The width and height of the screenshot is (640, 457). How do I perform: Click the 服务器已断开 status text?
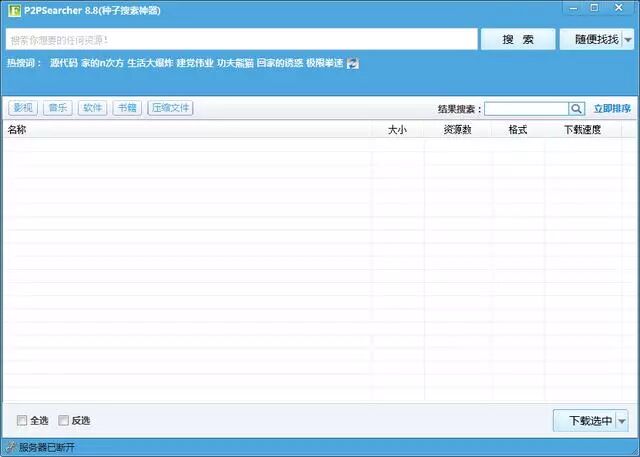click(x=47, y=447)
